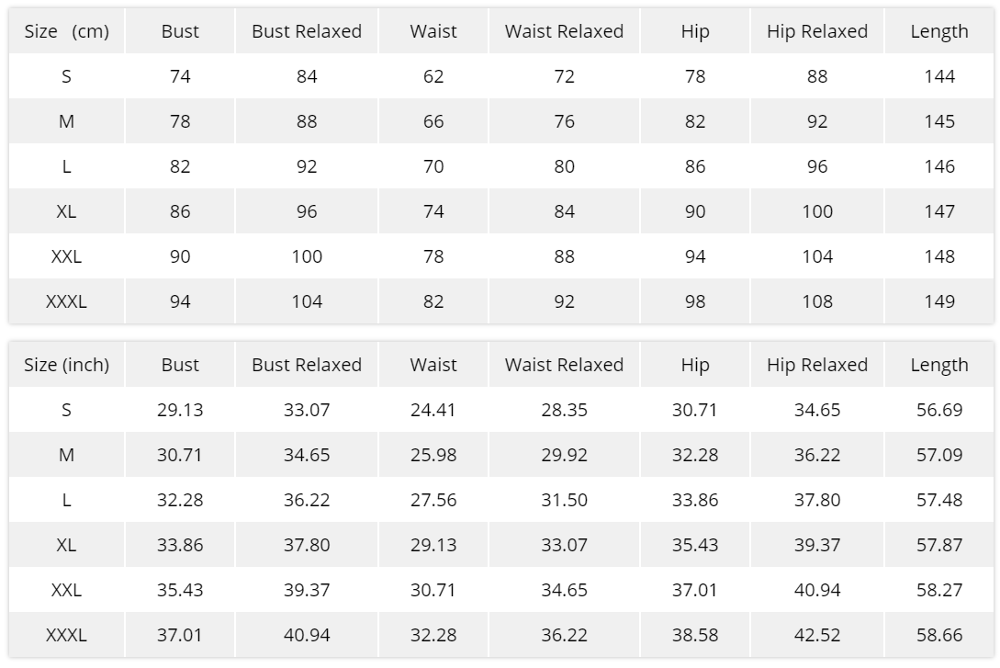Click the 57.87 length value for XL
The image size is (1000, 668).
coord(939,545)
